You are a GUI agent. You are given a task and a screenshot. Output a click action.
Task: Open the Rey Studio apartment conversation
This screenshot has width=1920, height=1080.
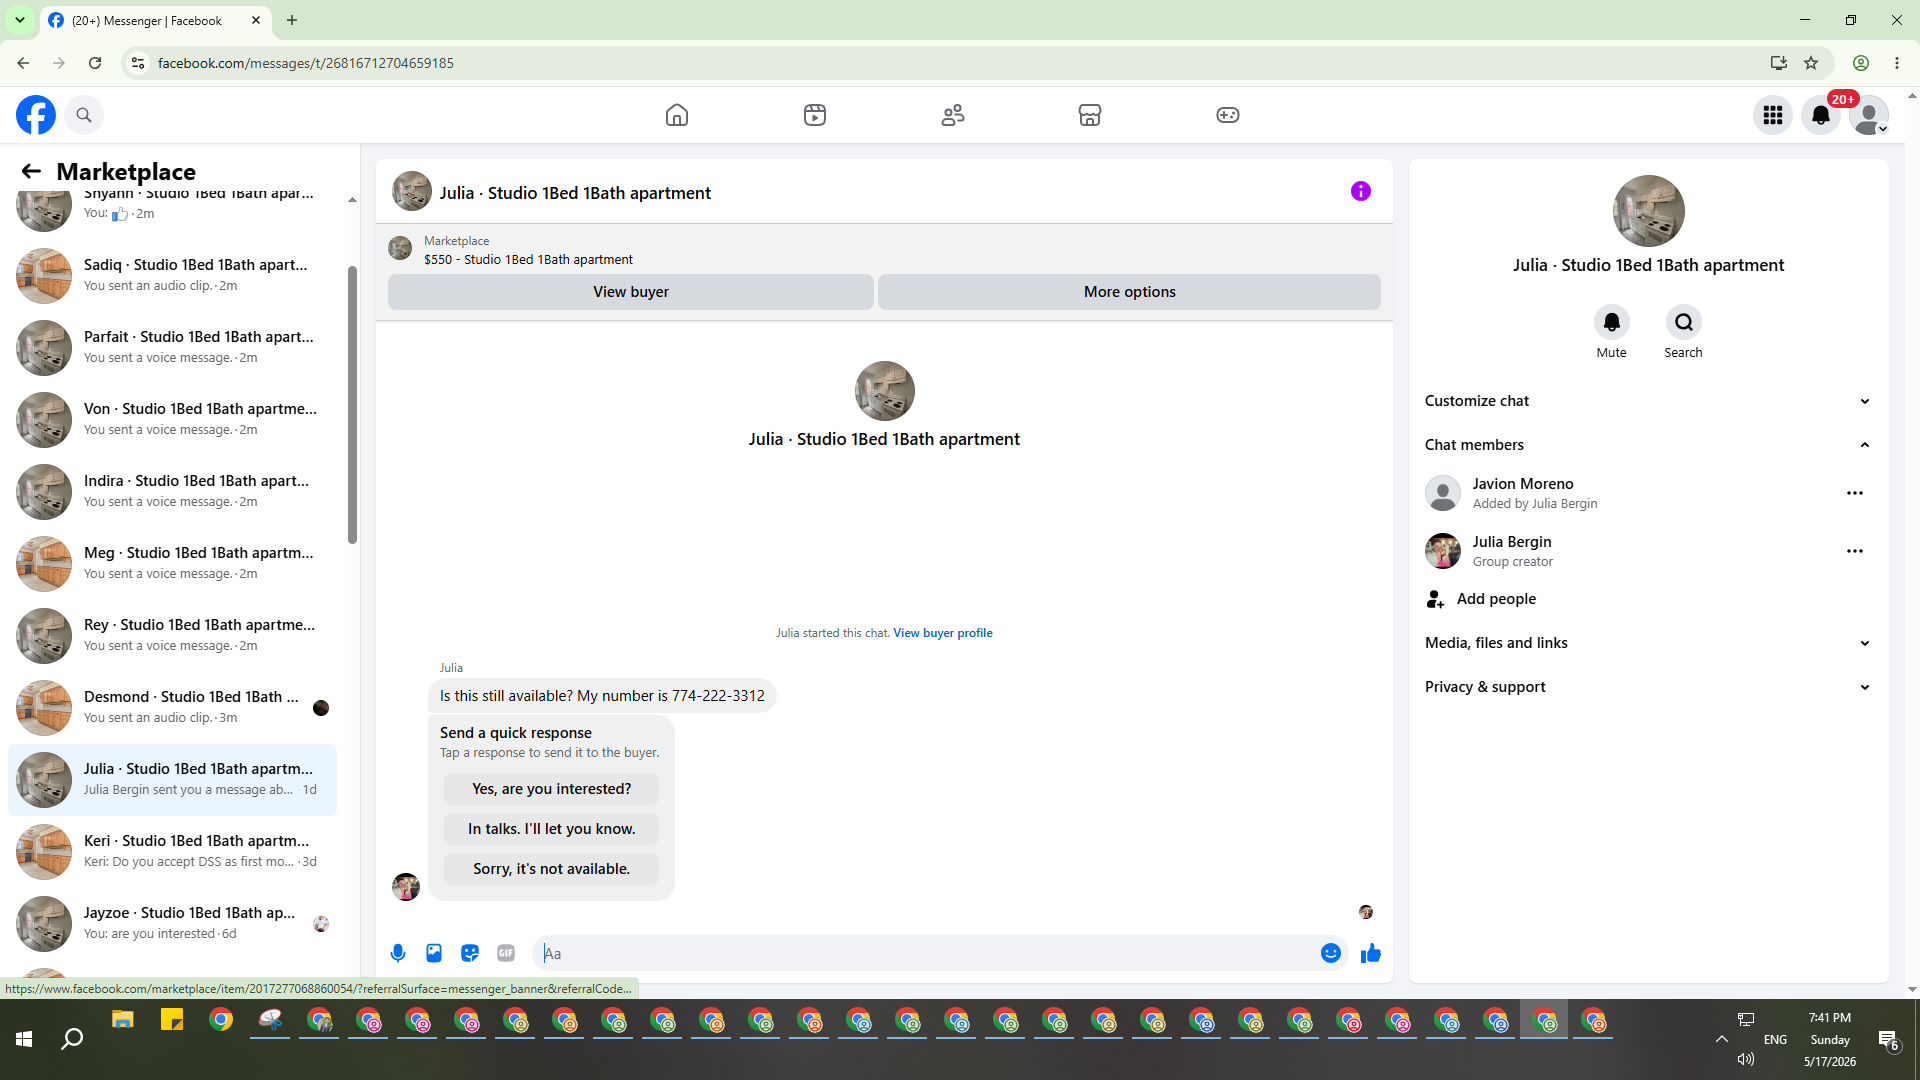click(172, 635)
